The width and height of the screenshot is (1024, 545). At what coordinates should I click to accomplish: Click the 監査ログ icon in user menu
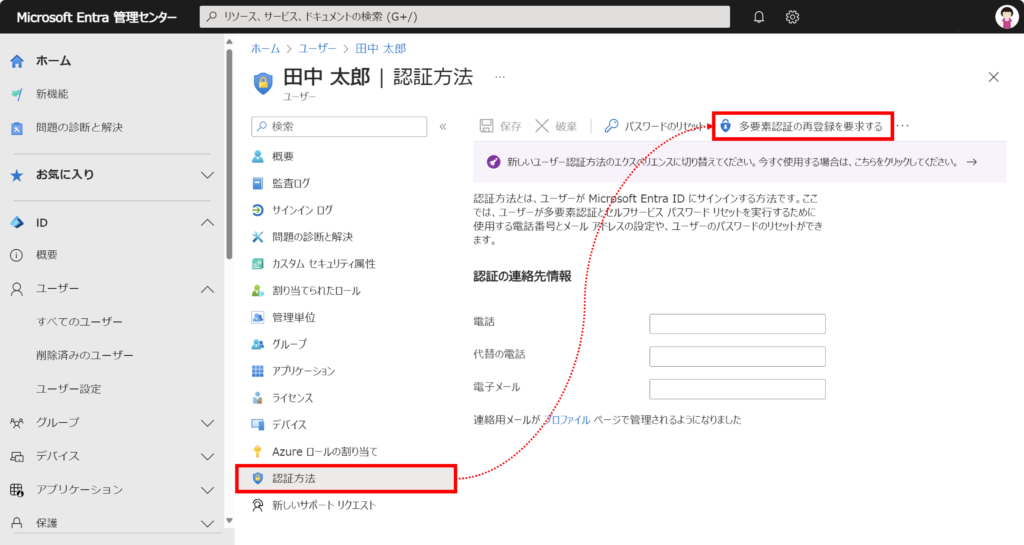[x=258, y=183]
